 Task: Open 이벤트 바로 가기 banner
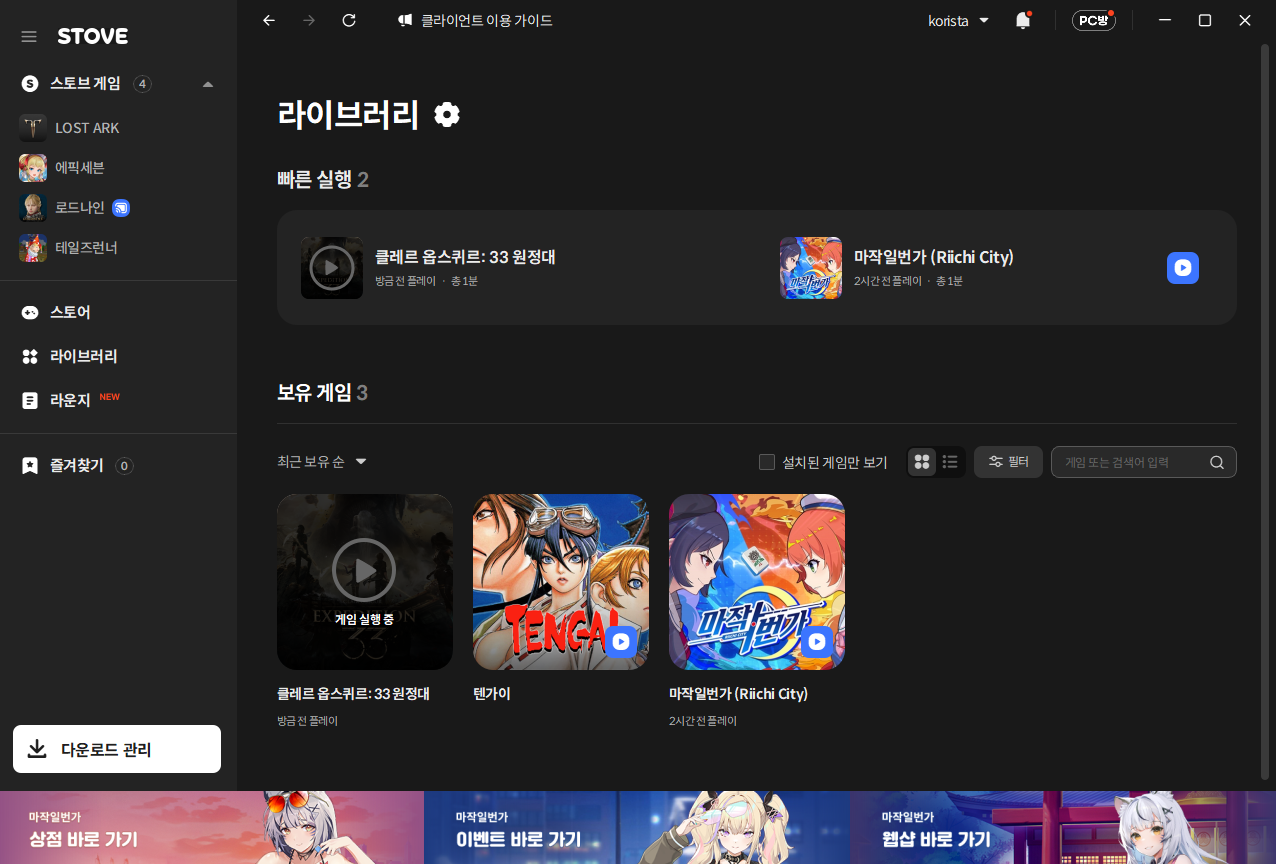point(637,828)
